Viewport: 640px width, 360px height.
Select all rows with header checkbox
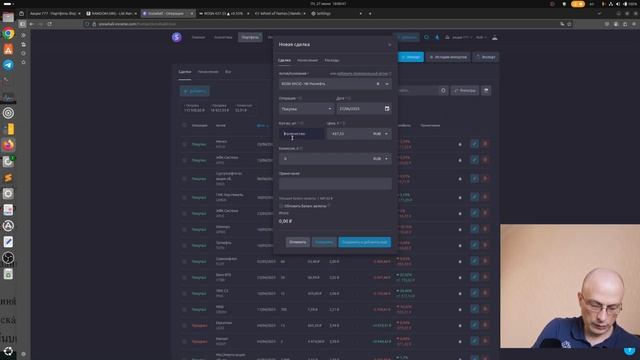coord(184,125)
